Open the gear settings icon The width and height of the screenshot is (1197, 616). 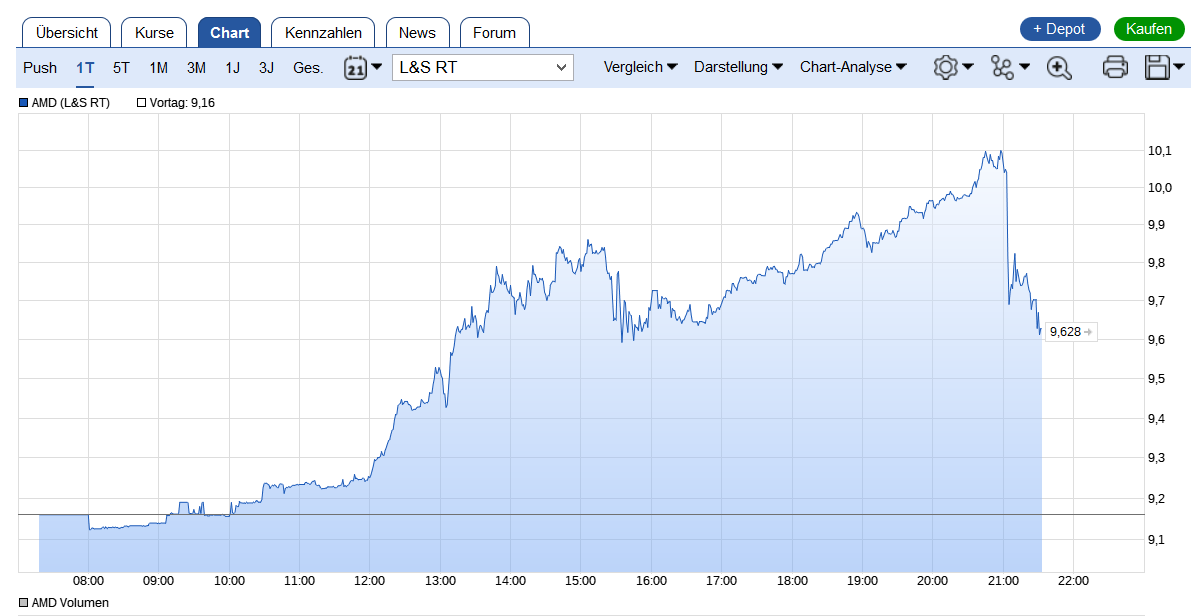[x=945, y=67]
